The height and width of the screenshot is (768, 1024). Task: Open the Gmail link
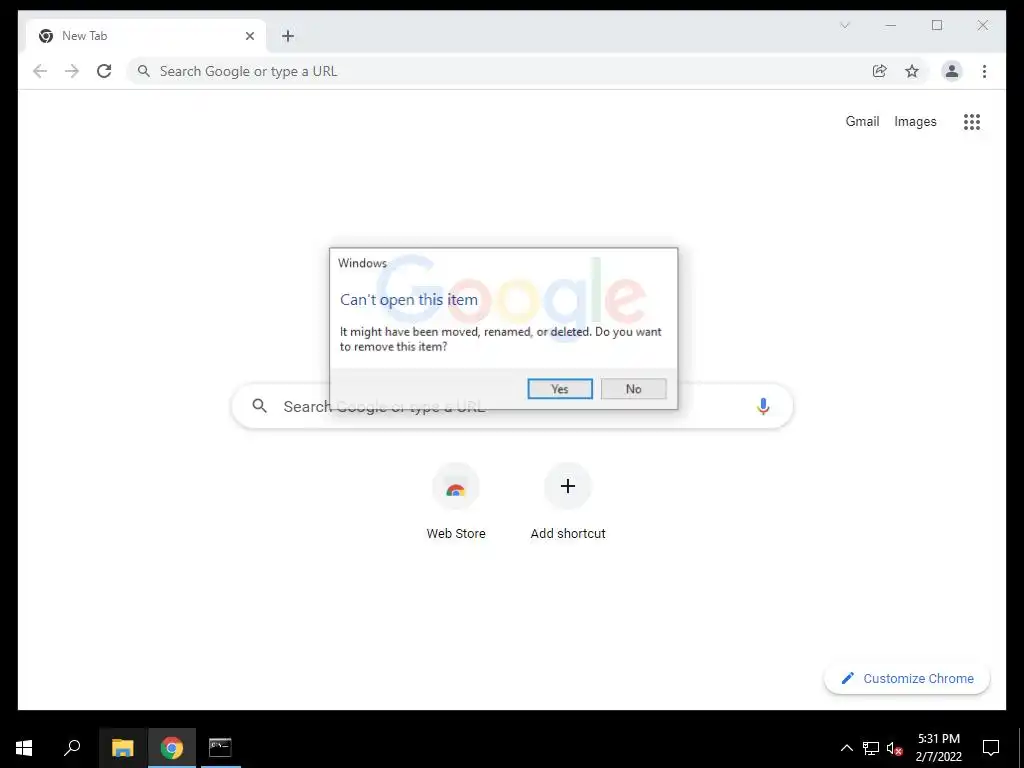click(x=862, y=121)
